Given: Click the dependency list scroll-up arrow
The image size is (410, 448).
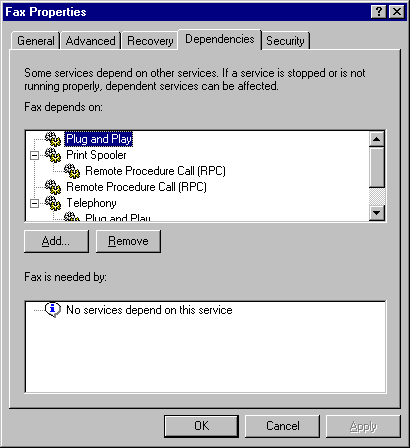Looking at the screenshot, I should [x=377, y=139].
